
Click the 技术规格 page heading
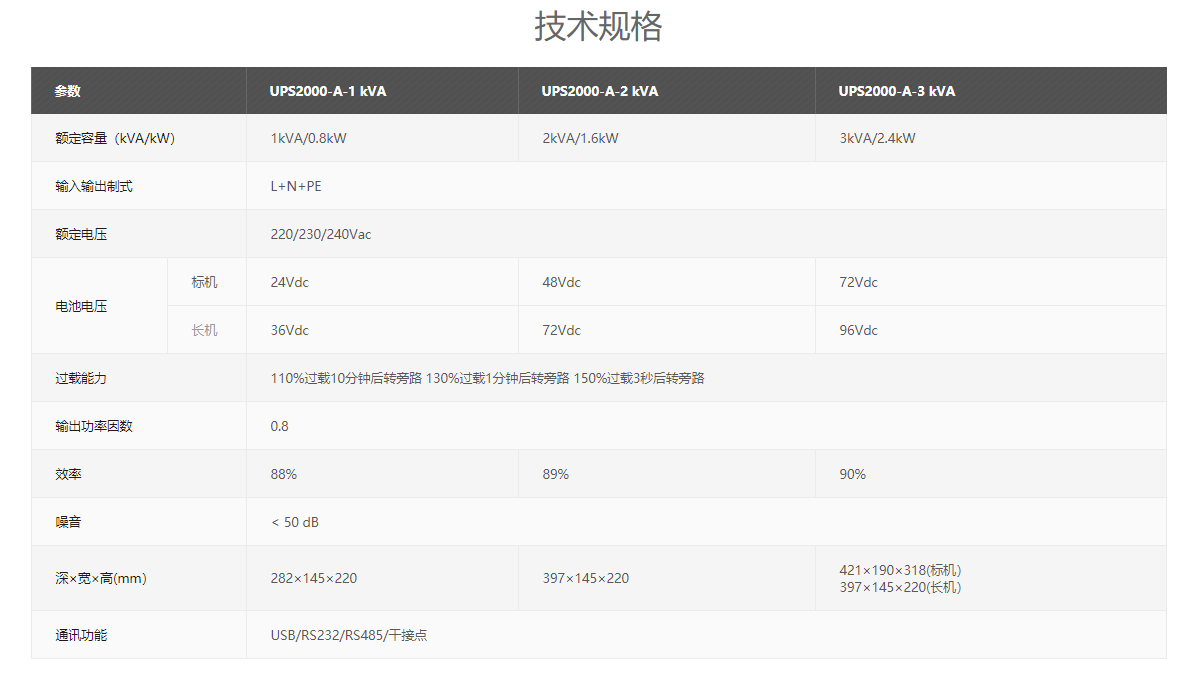click(x=598, y=26)
